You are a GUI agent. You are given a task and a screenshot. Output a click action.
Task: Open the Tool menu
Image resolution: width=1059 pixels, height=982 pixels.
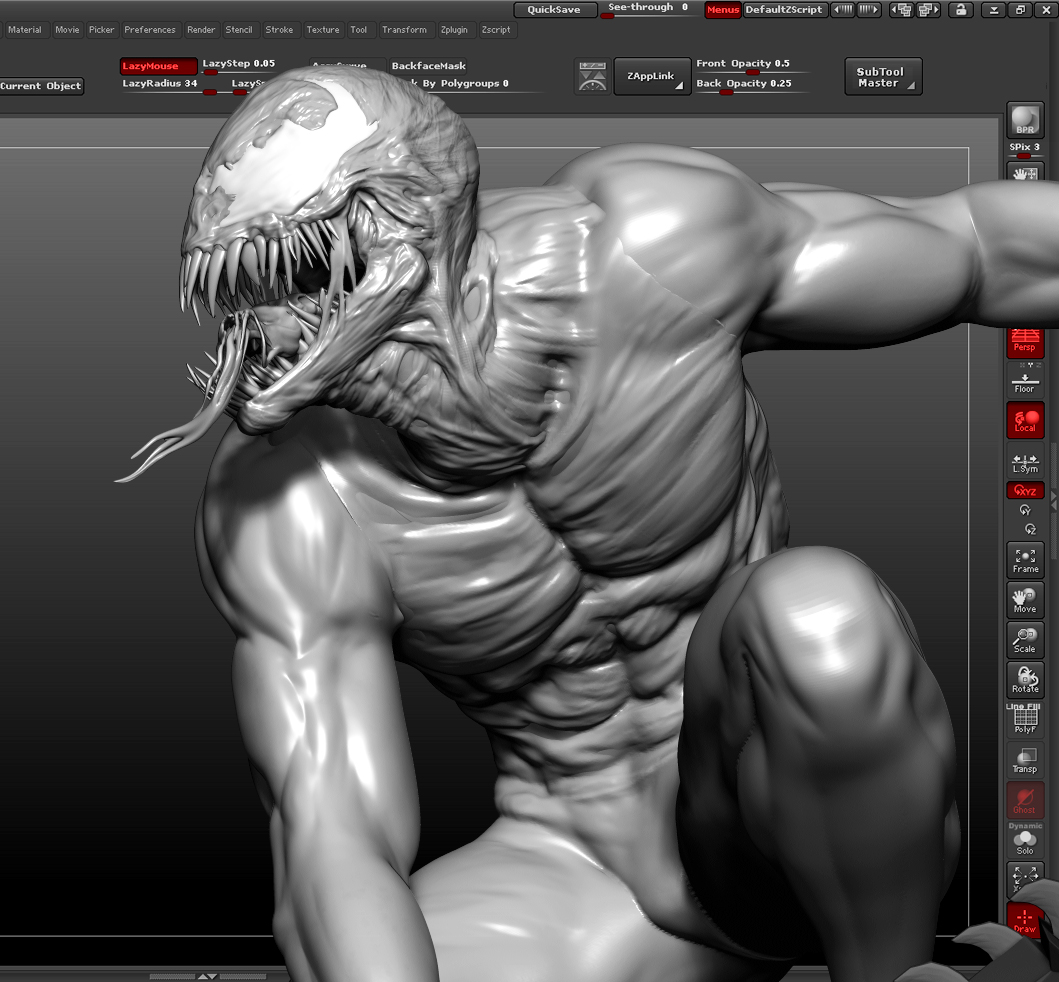tap(359, 30)
